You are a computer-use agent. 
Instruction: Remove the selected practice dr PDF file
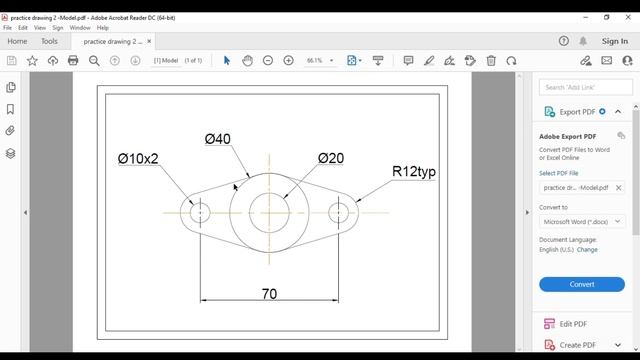(618, 188)
